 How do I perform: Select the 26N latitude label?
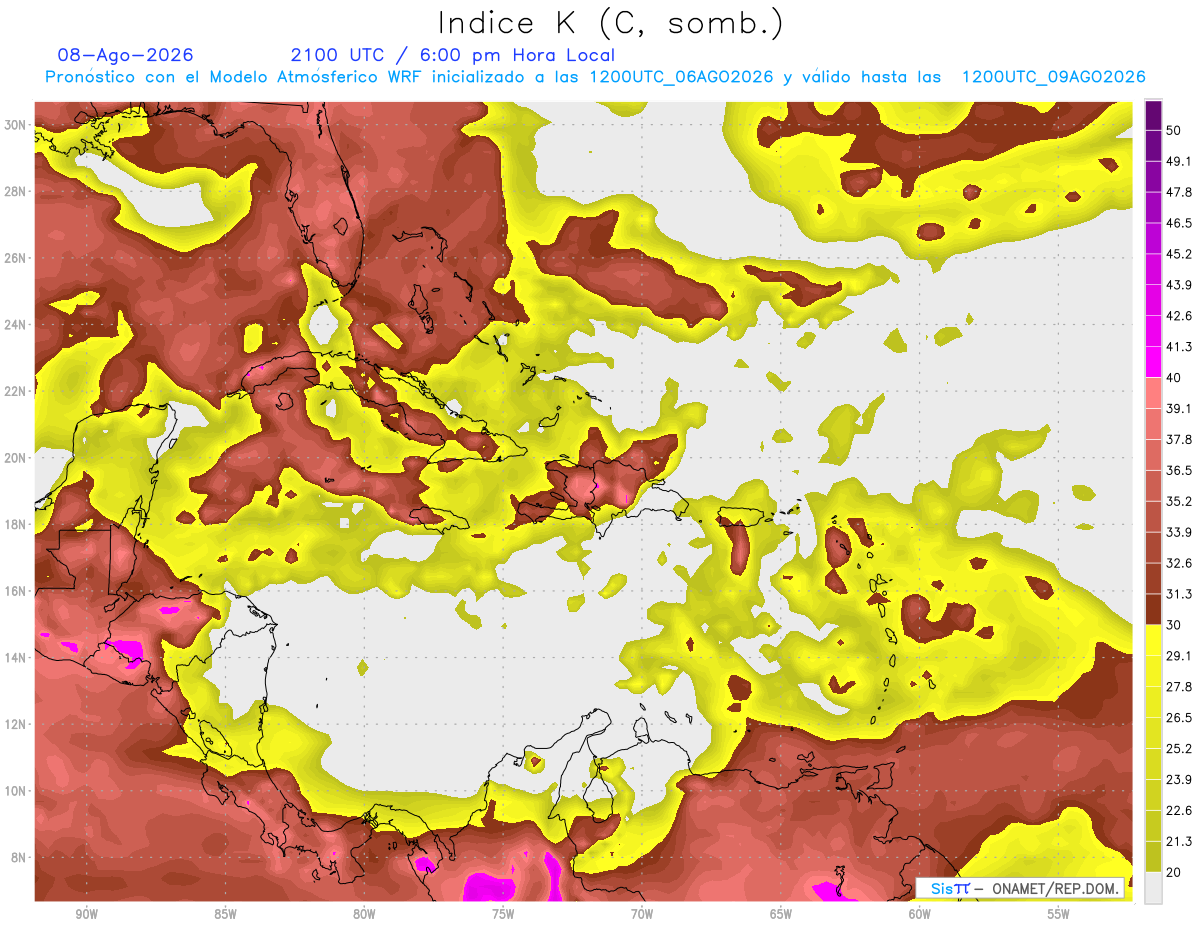pyautogui.click(x=15, y=258)
